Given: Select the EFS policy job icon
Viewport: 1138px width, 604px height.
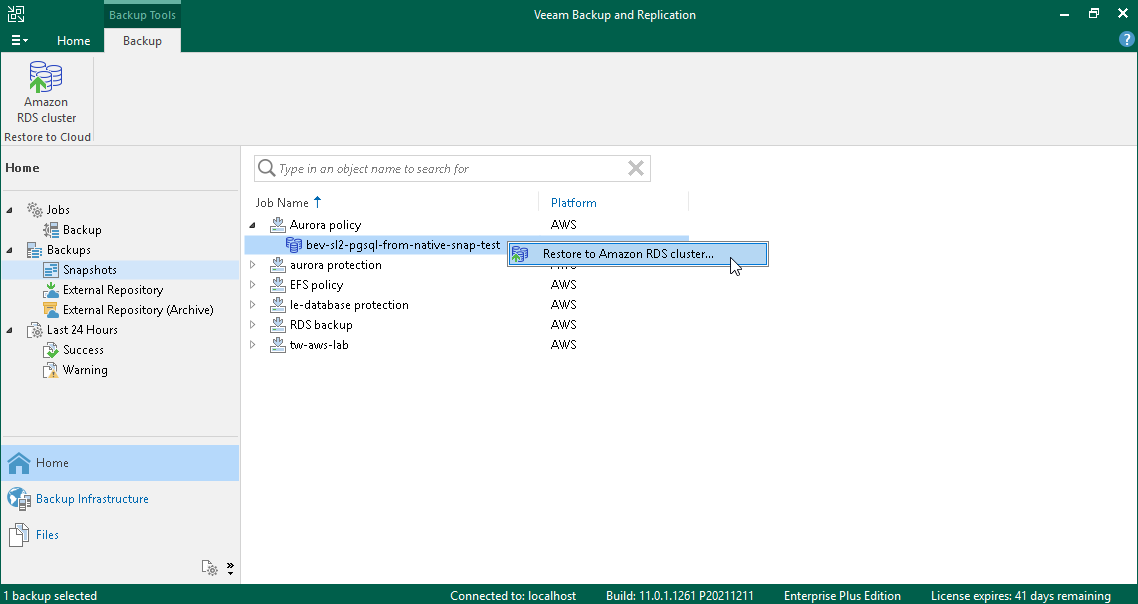Looking at the screenshot, I should coord(277,285).
